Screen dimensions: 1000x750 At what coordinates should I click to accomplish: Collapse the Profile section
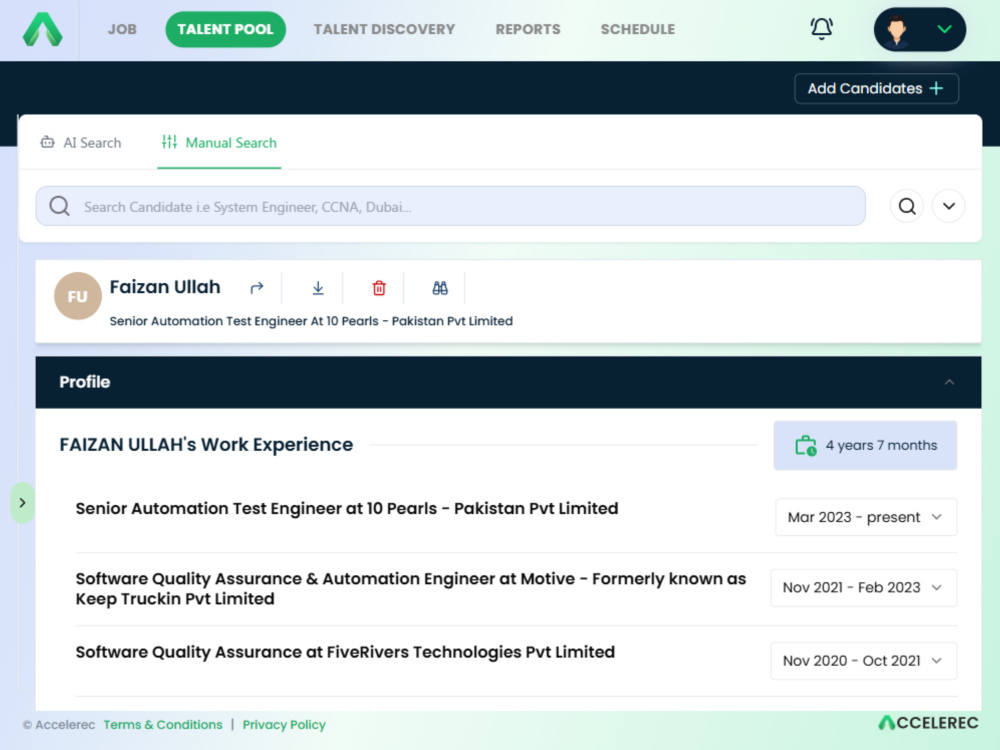[949, 382]
